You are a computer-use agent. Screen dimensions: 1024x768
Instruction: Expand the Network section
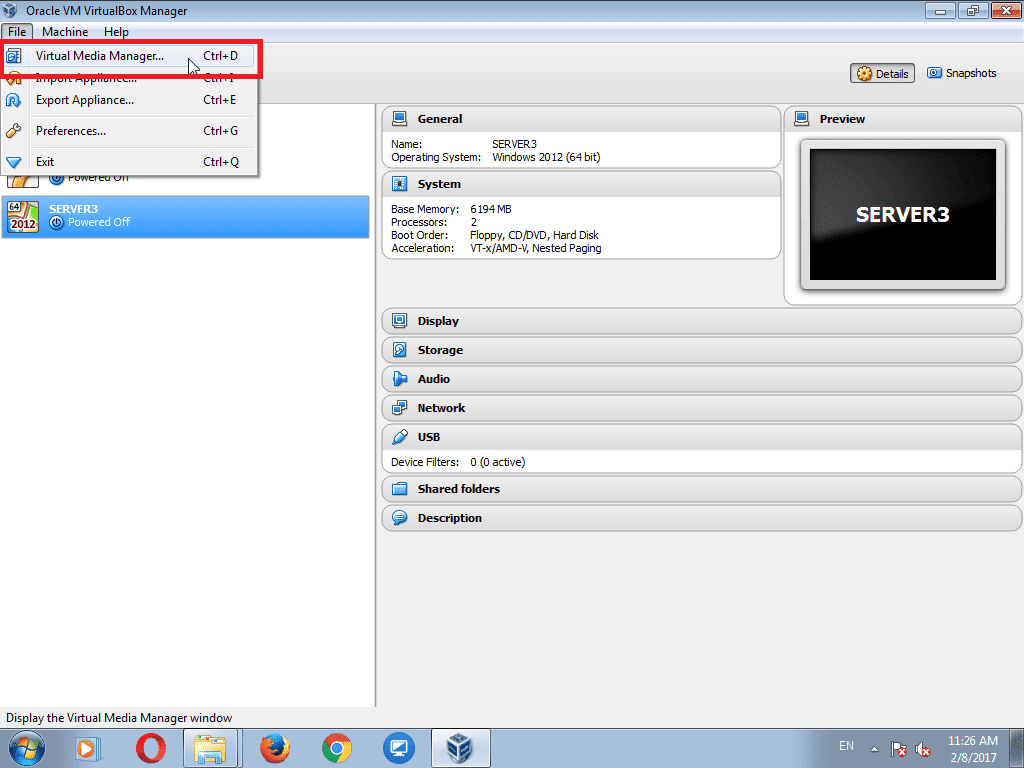click(701, 408)
